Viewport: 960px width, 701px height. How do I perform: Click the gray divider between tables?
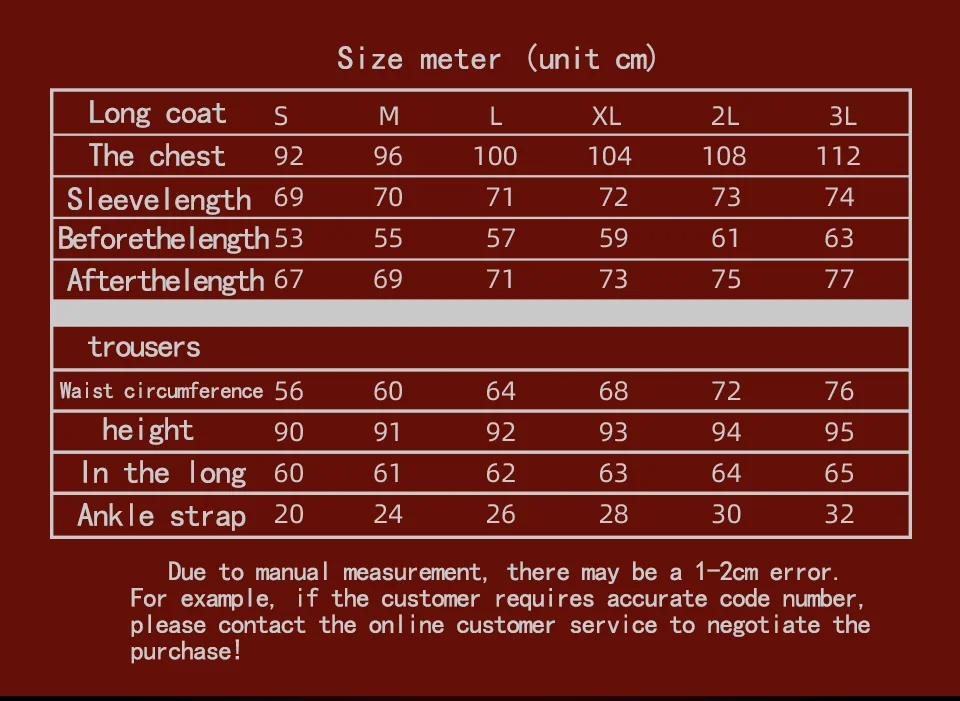(x=481, y=313)
